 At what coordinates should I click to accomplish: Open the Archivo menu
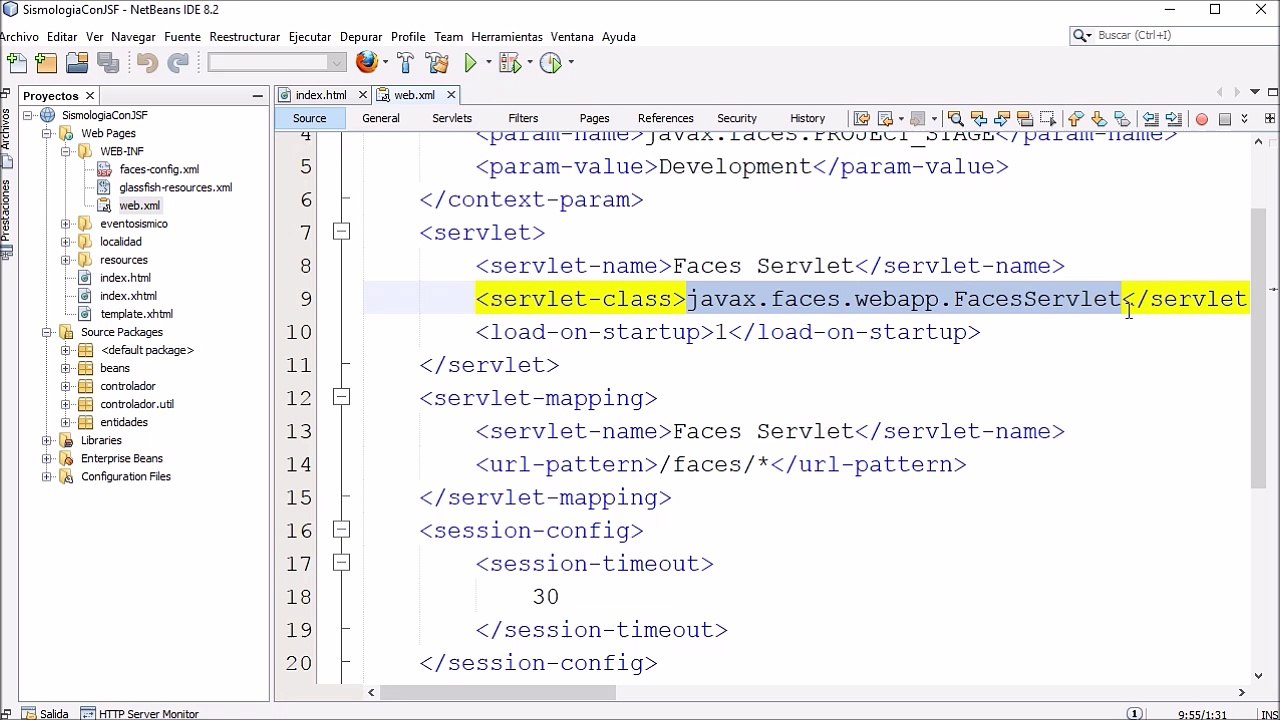19,37
